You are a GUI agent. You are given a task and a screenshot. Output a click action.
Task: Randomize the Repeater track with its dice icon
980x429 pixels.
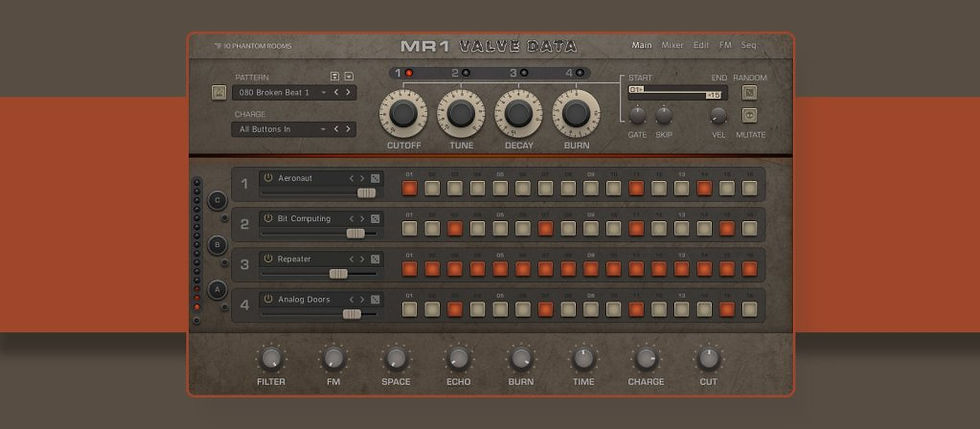pyautogui.click(x=375, y=259)
